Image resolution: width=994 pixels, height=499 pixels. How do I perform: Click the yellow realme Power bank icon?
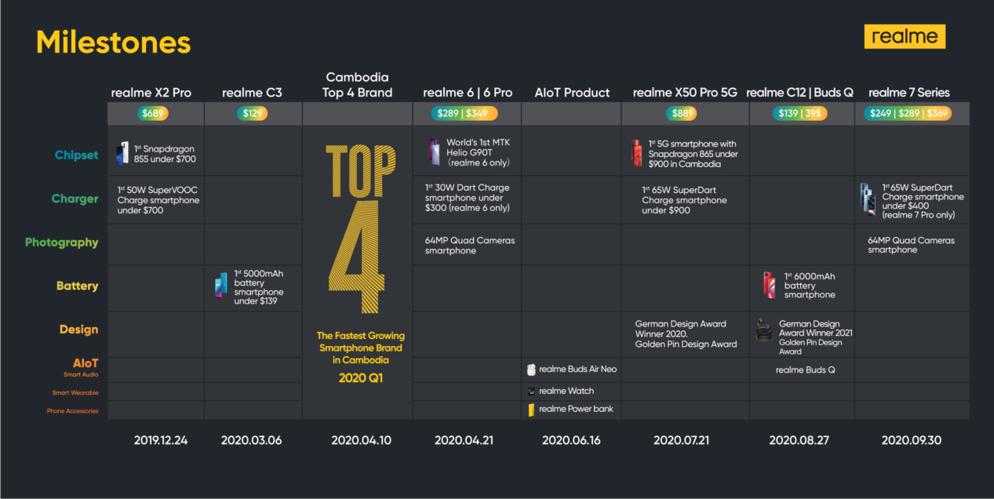click(x=531, y=410)
